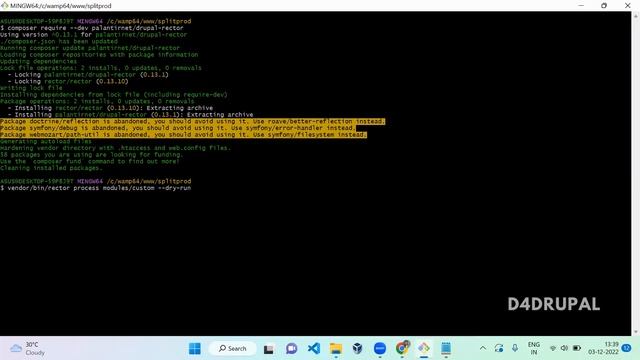The image size is (640, 360).
Task: Click the 'Cleaning installed packages.' line
Action: tap(51, 168)
